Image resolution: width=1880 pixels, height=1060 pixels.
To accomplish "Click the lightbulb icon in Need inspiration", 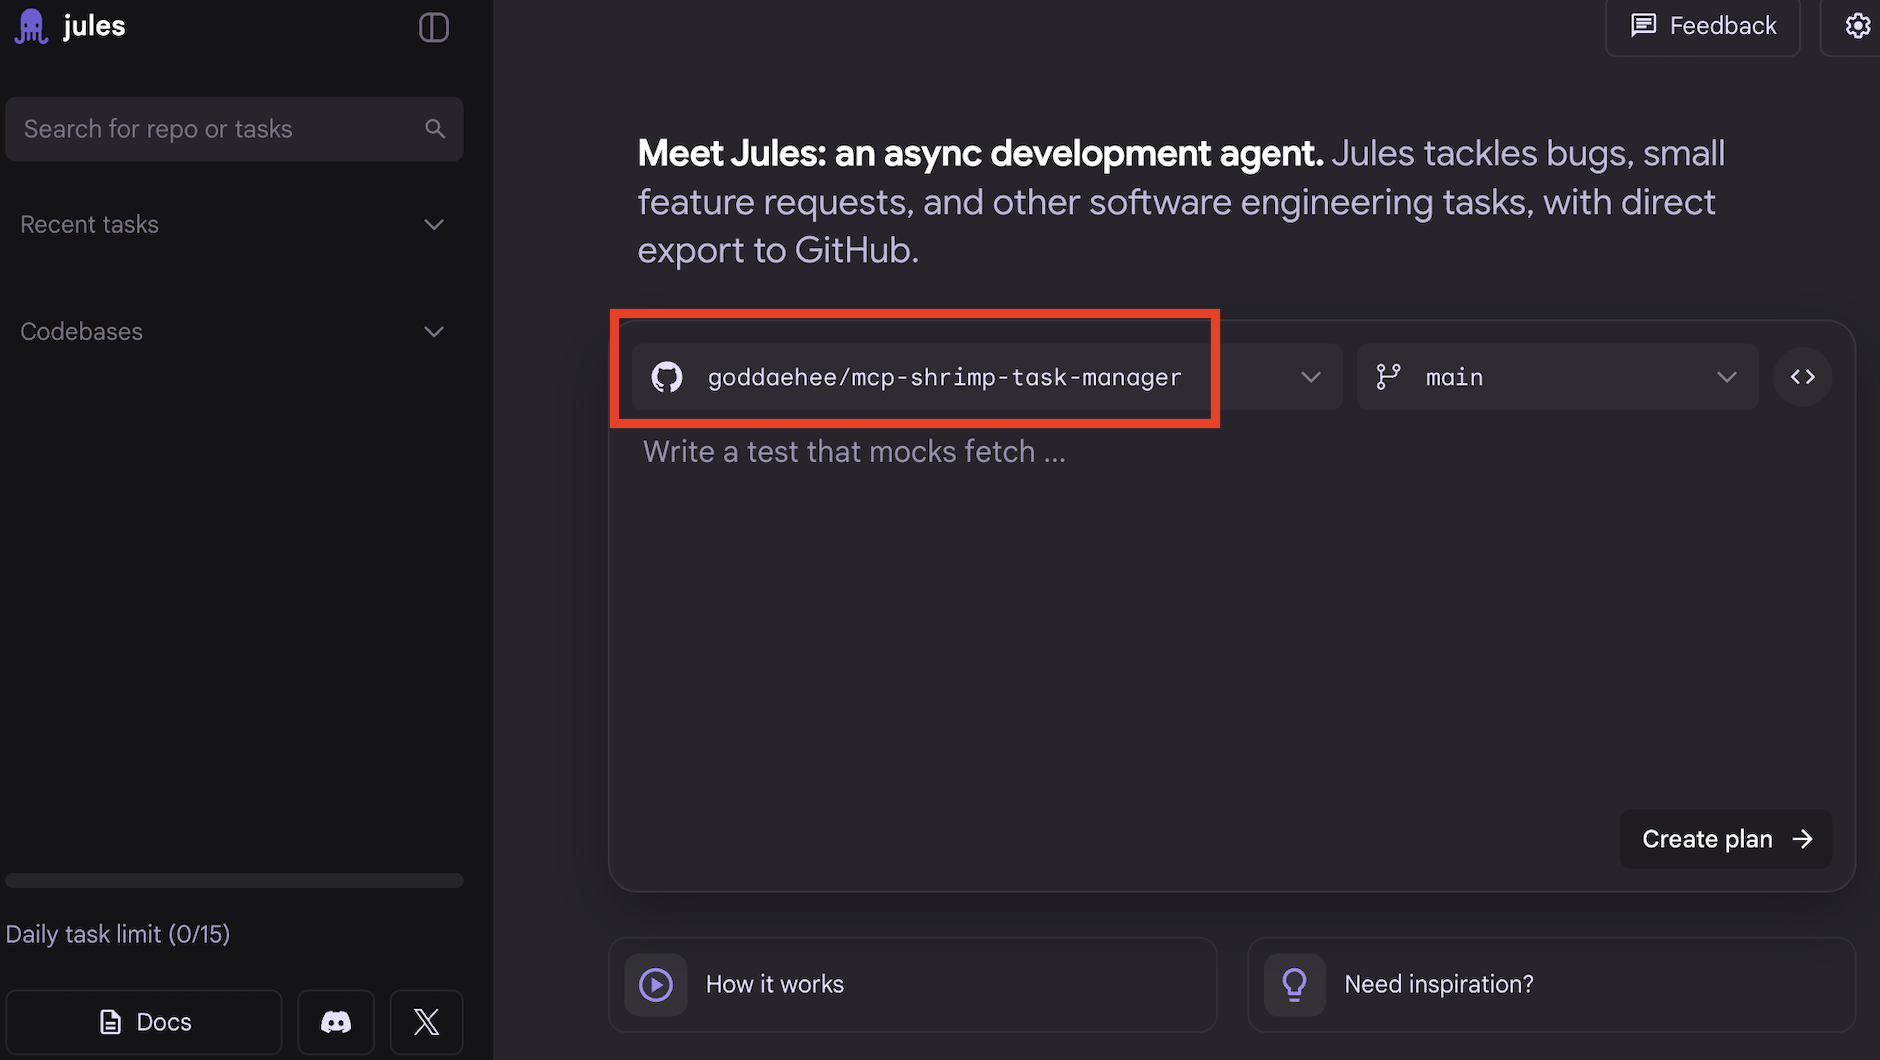I will click(x=1295, y=985).
